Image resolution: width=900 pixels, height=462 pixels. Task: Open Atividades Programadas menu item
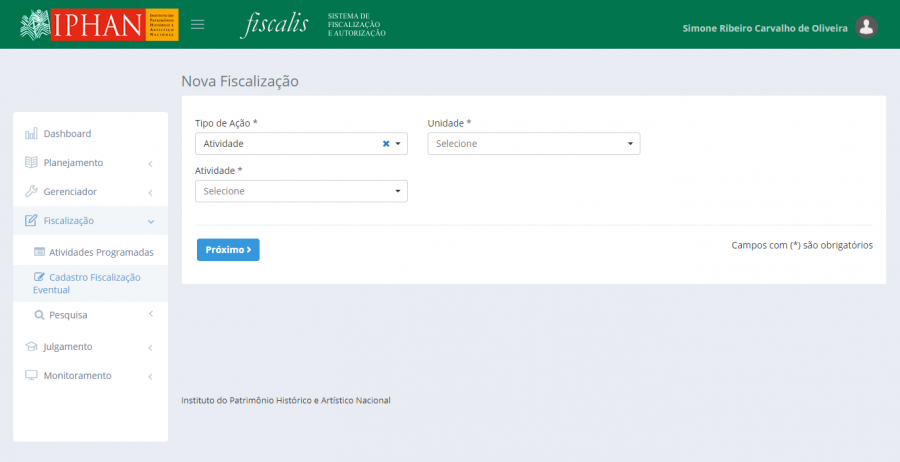point(101,252)
